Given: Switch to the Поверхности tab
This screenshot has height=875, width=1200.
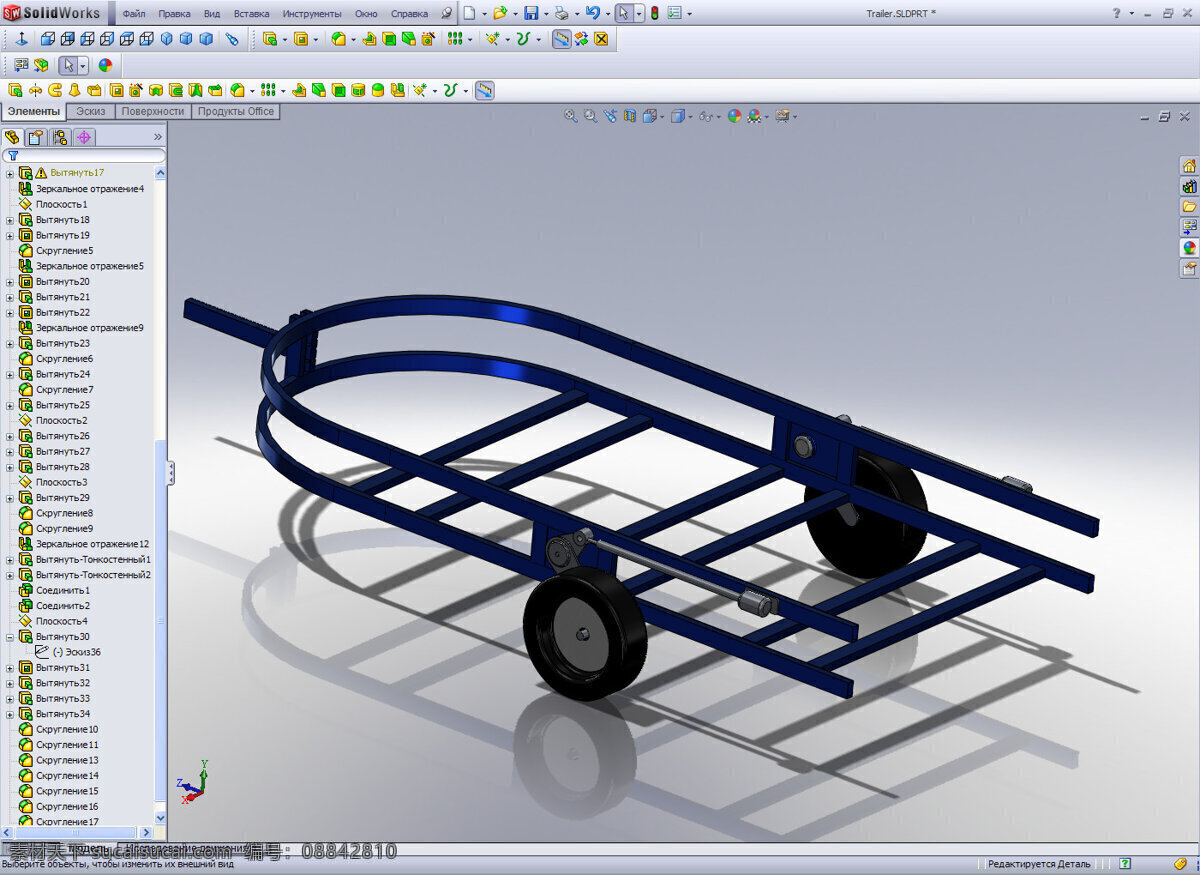Looking at the screenshot, I should pos(153,111).
